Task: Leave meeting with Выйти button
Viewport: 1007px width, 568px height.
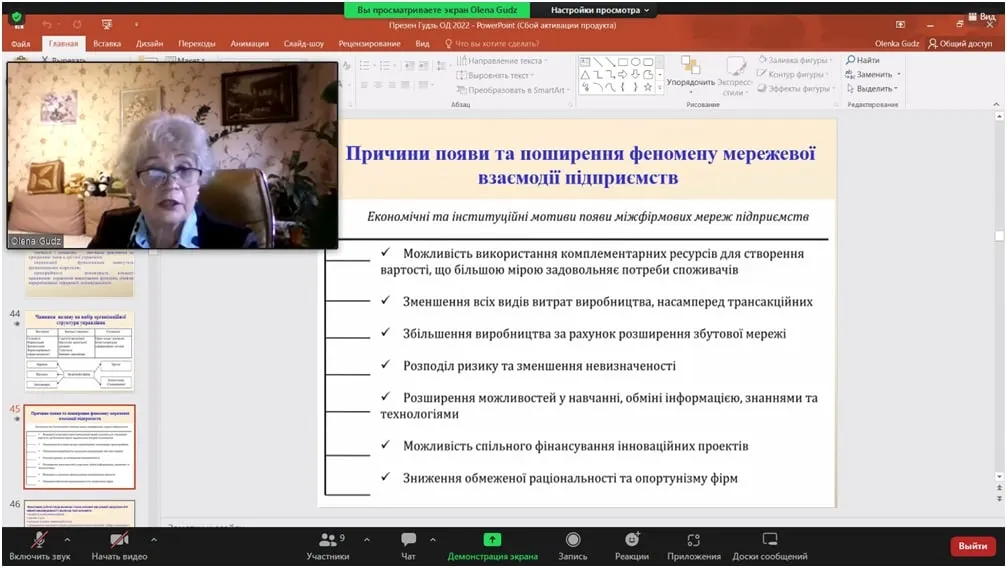Action: click(x=972, y=546)
